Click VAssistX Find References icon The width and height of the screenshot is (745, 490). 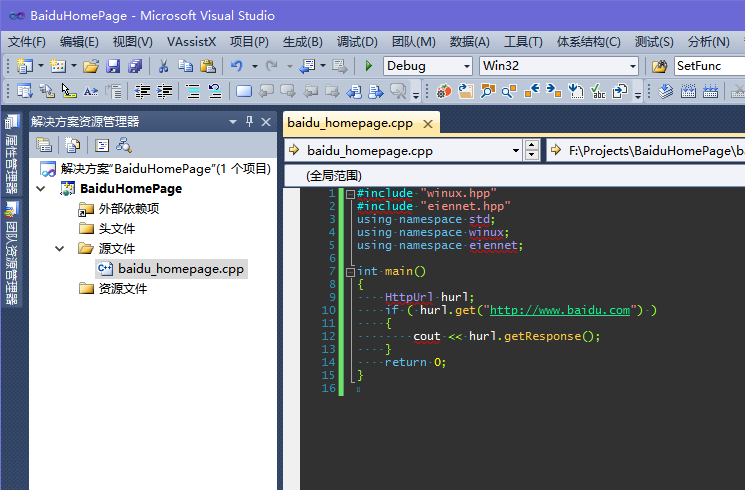pos(509,91)
